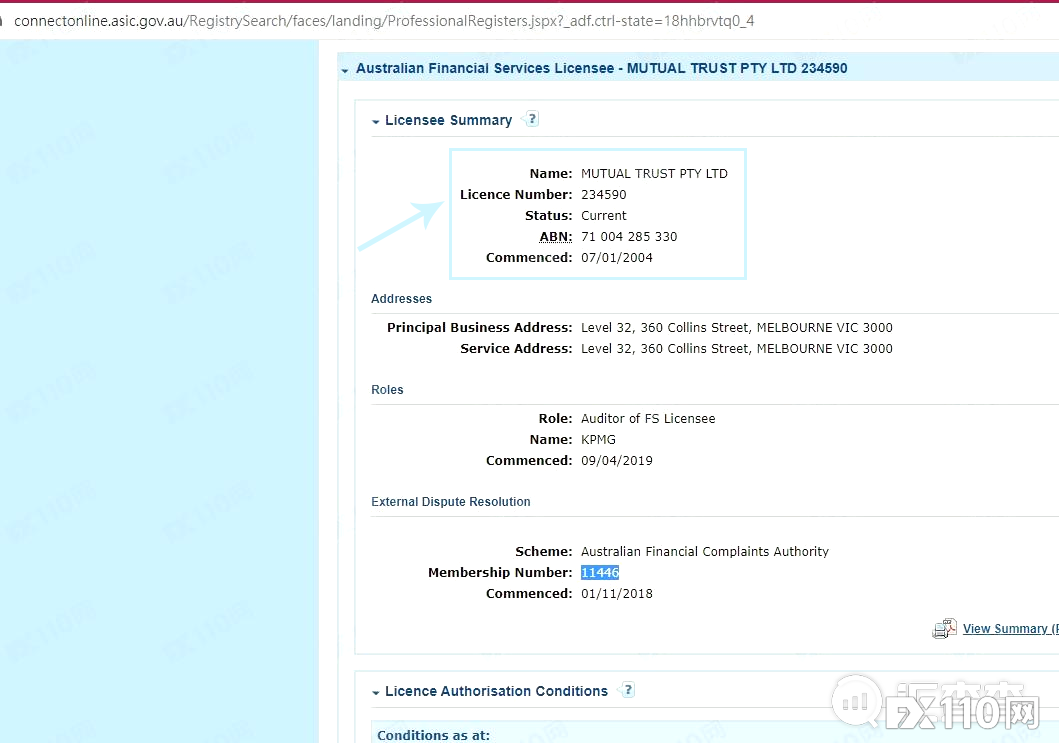Open help icon beside Licensee Summary
Screen dimensions: 1059x743
click(x=532, y=119)
